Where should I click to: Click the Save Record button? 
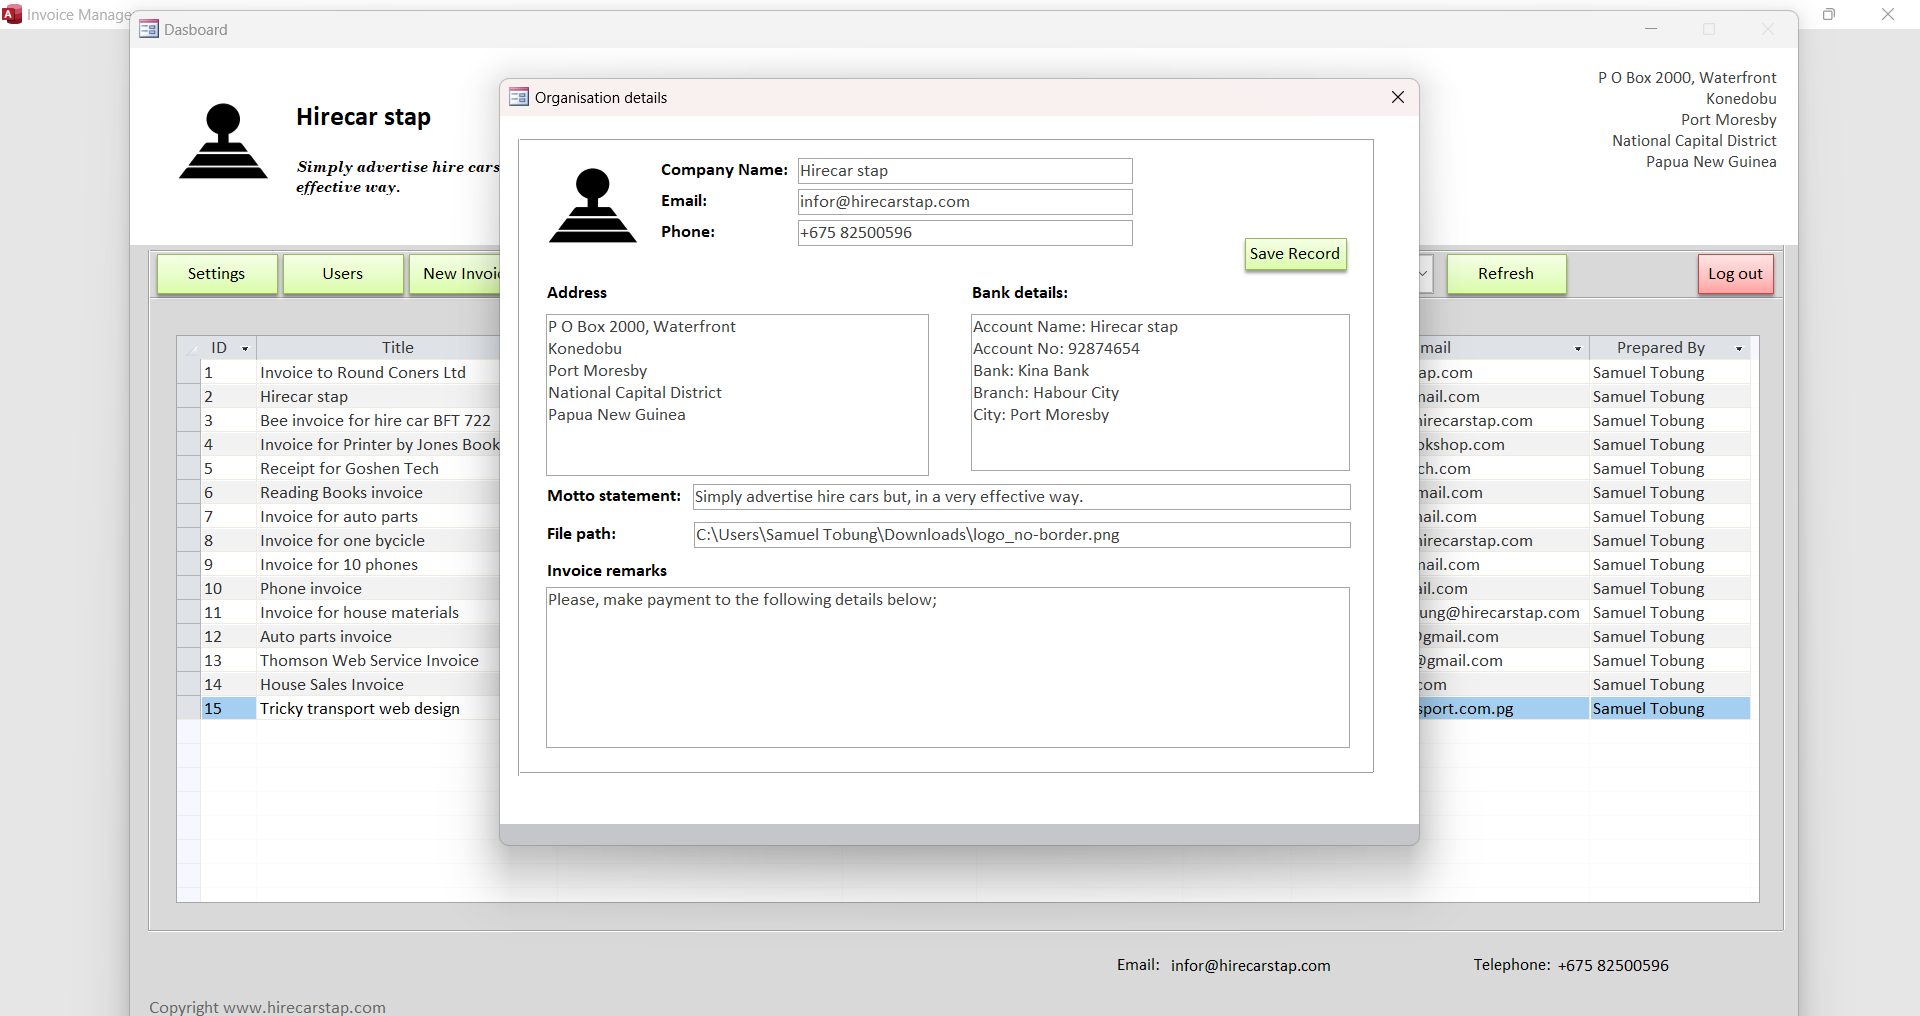(1295, 254)
